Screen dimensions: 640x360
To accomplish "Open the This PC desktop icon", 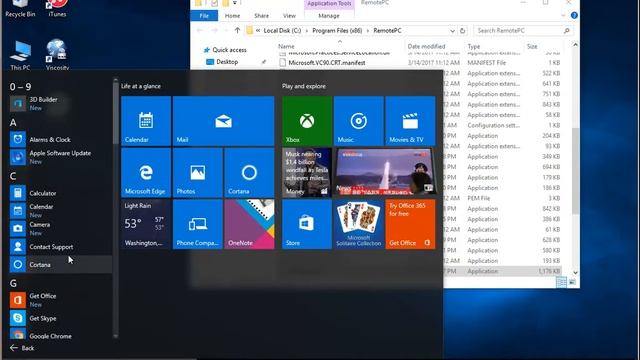I will (x=20, y=56).
